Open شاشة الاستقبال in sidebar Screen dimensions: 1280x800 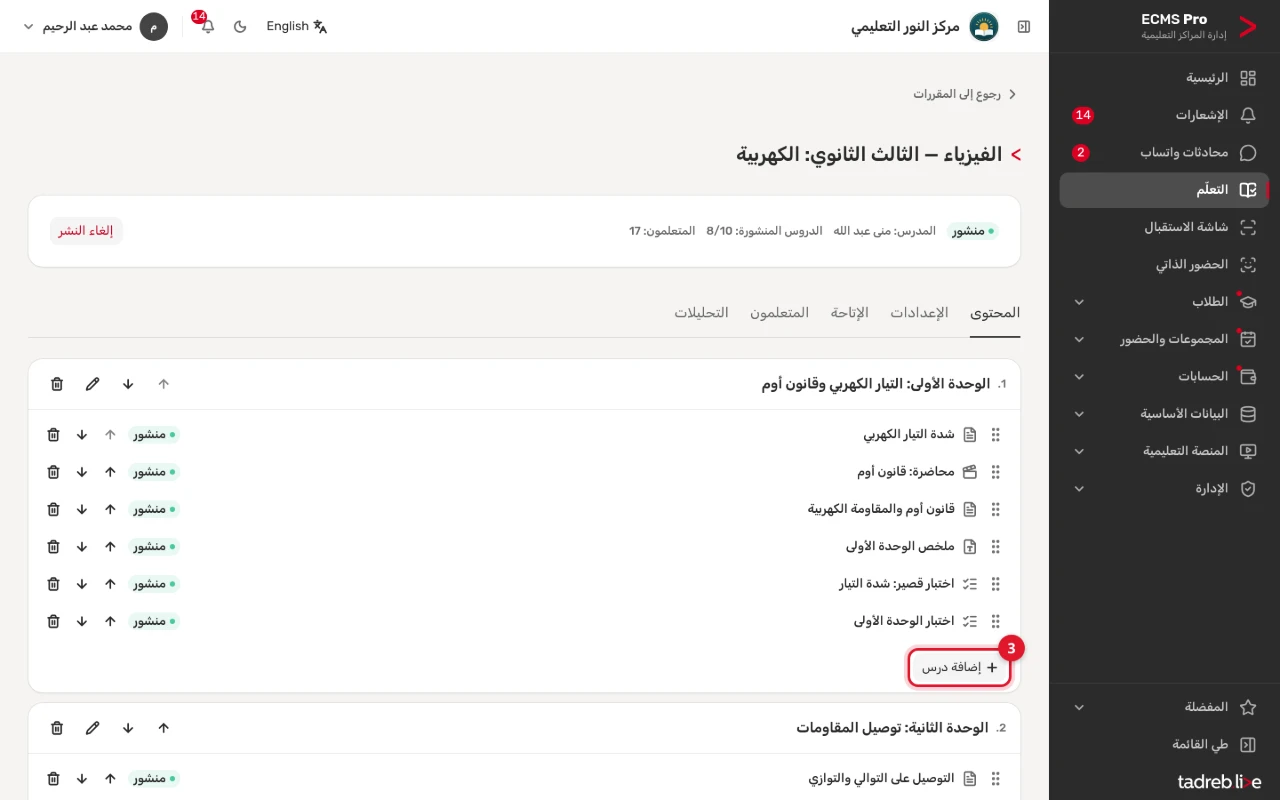tap(1164, 227)
